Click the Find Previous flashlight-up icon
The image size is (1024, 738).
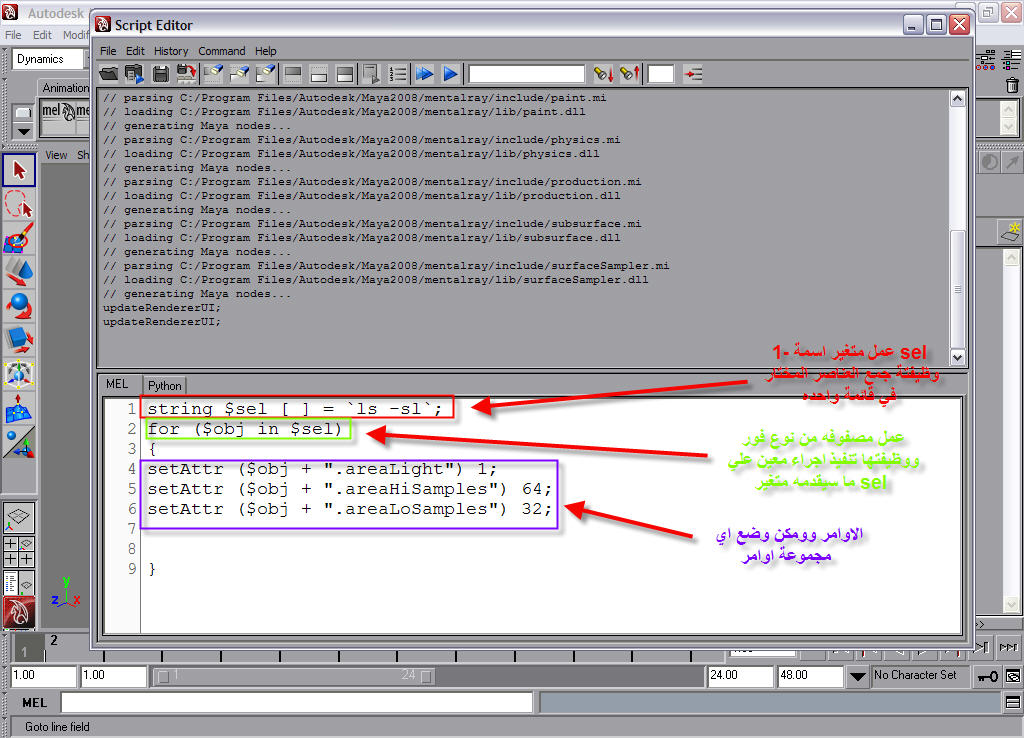pyautogui.click(x=630, y=74)
